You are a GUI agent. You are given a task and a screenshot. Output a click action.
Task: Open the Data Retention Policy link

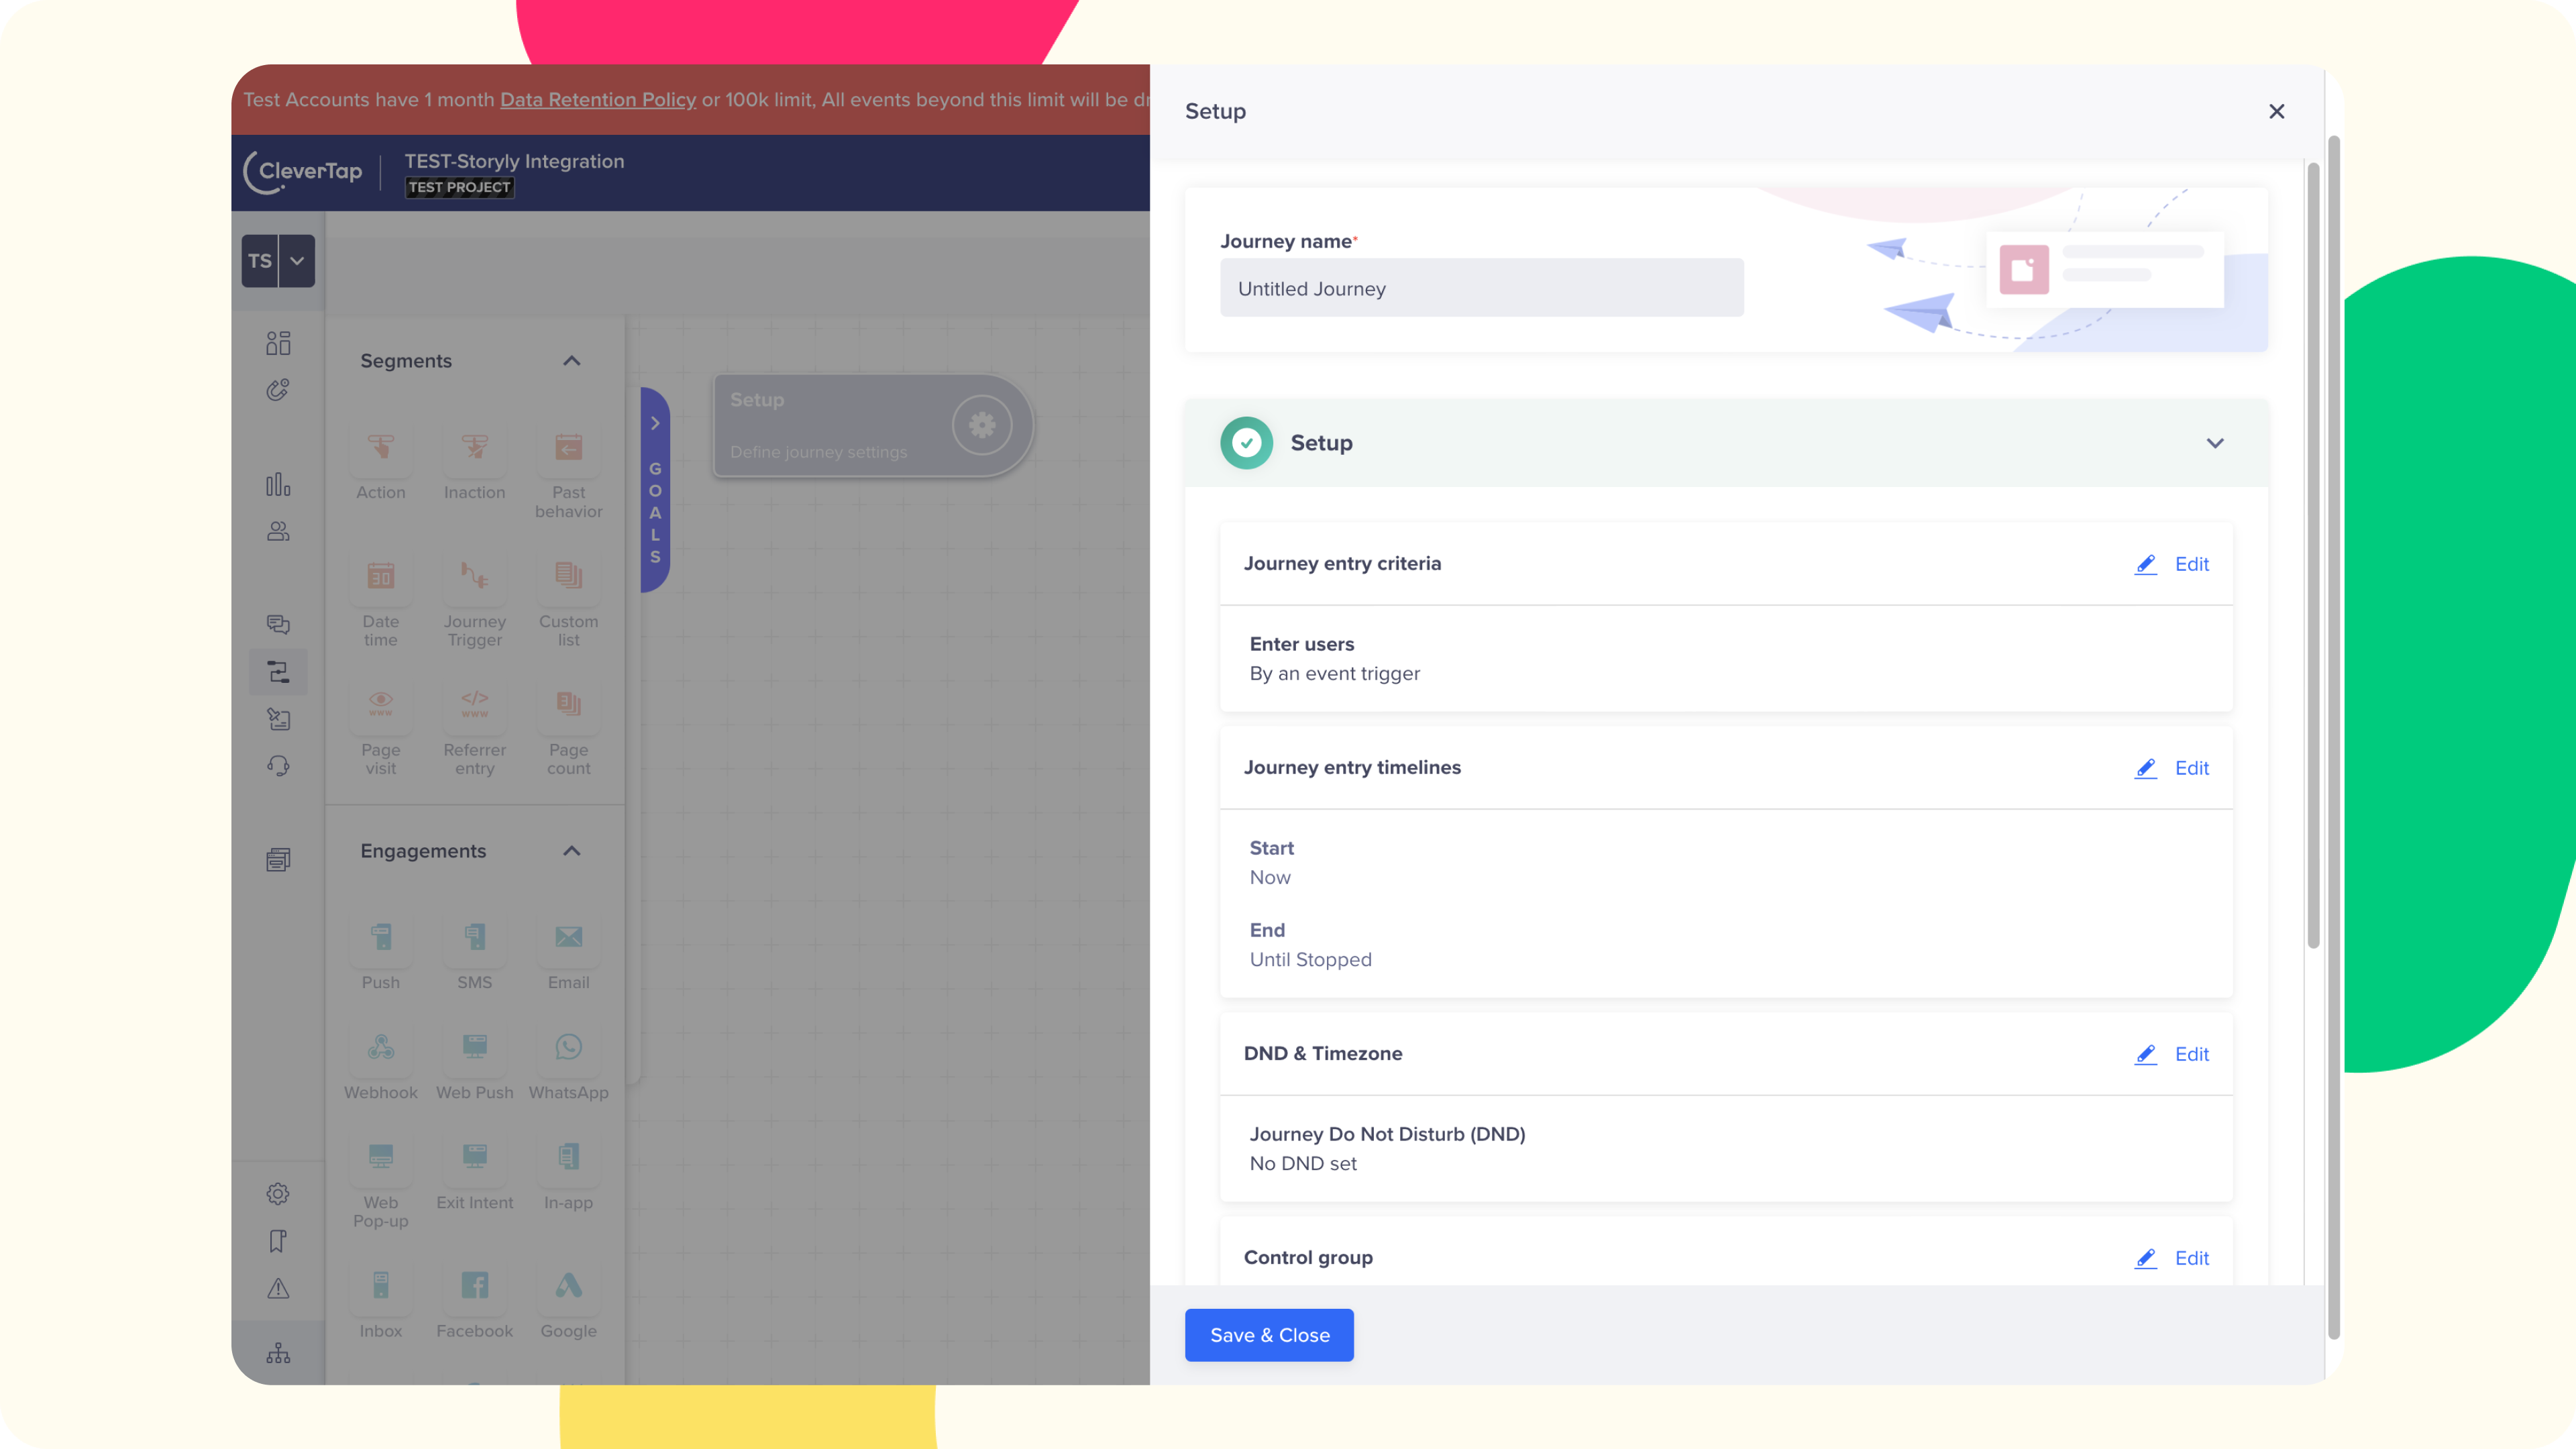(597, 100)
